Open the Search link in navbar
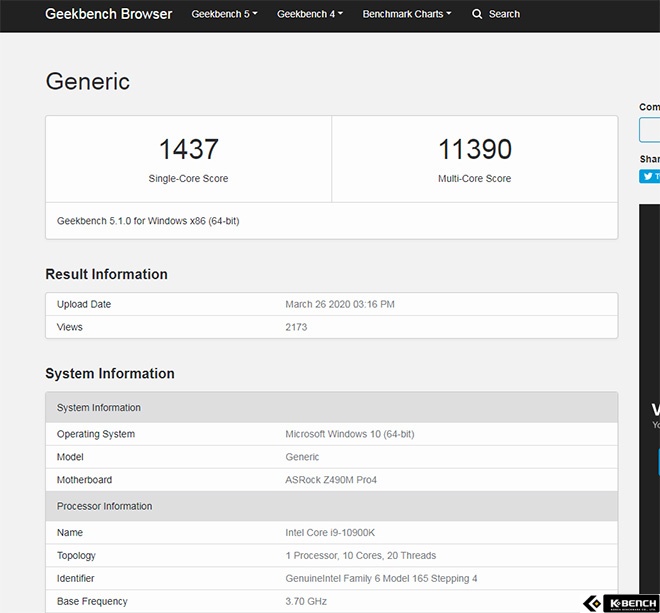 pyautogui.click(x=504, y=14)
